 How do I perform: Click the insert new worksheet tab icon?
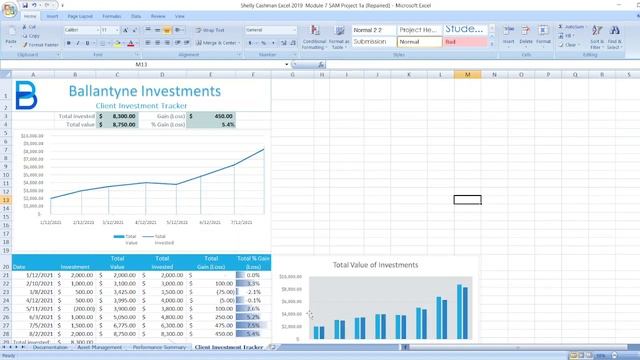(272, 347)
